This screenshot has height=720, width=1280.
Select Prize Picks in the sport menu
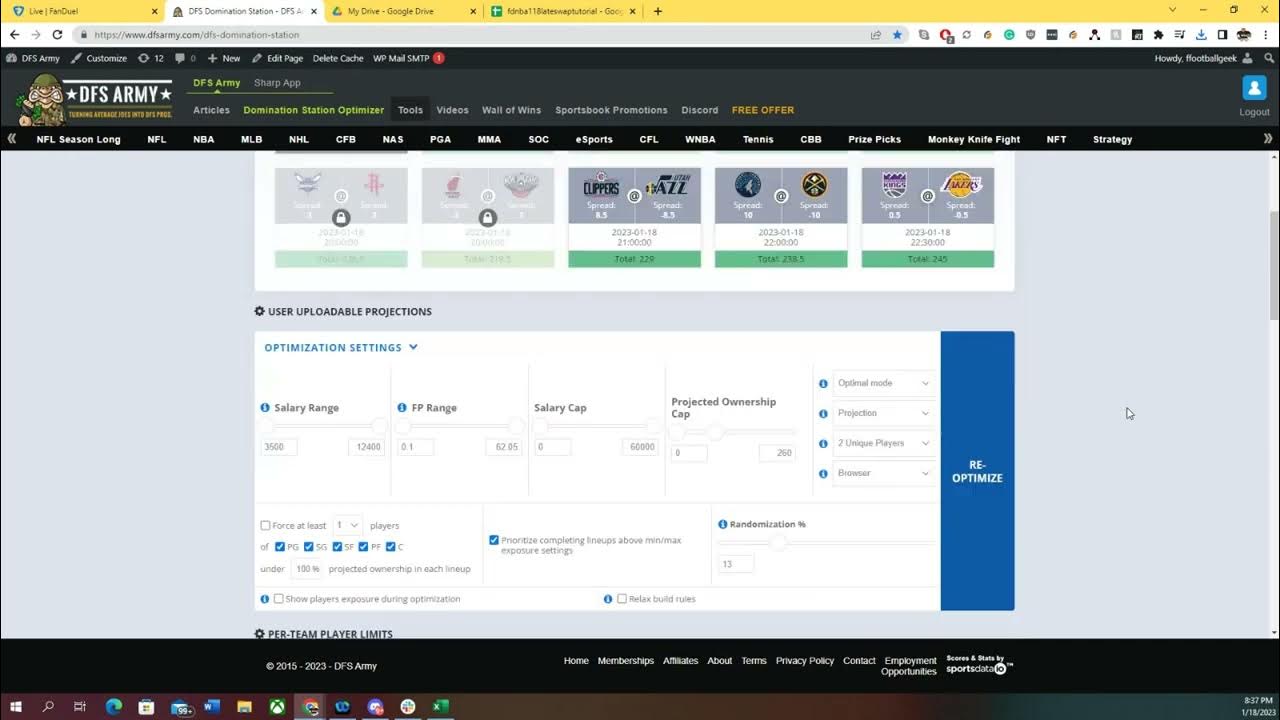click(874, 140)
